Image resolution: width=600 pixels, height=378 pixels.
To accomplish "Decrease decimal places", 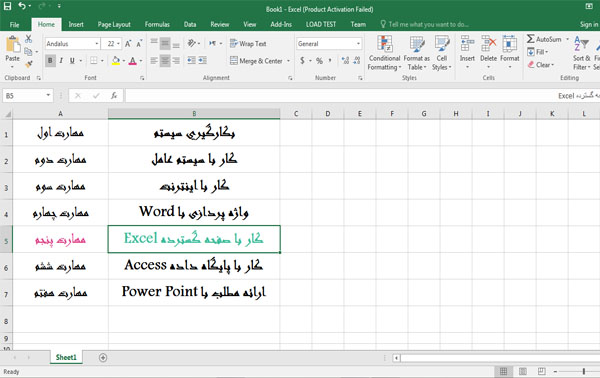I will pos(357,60).
